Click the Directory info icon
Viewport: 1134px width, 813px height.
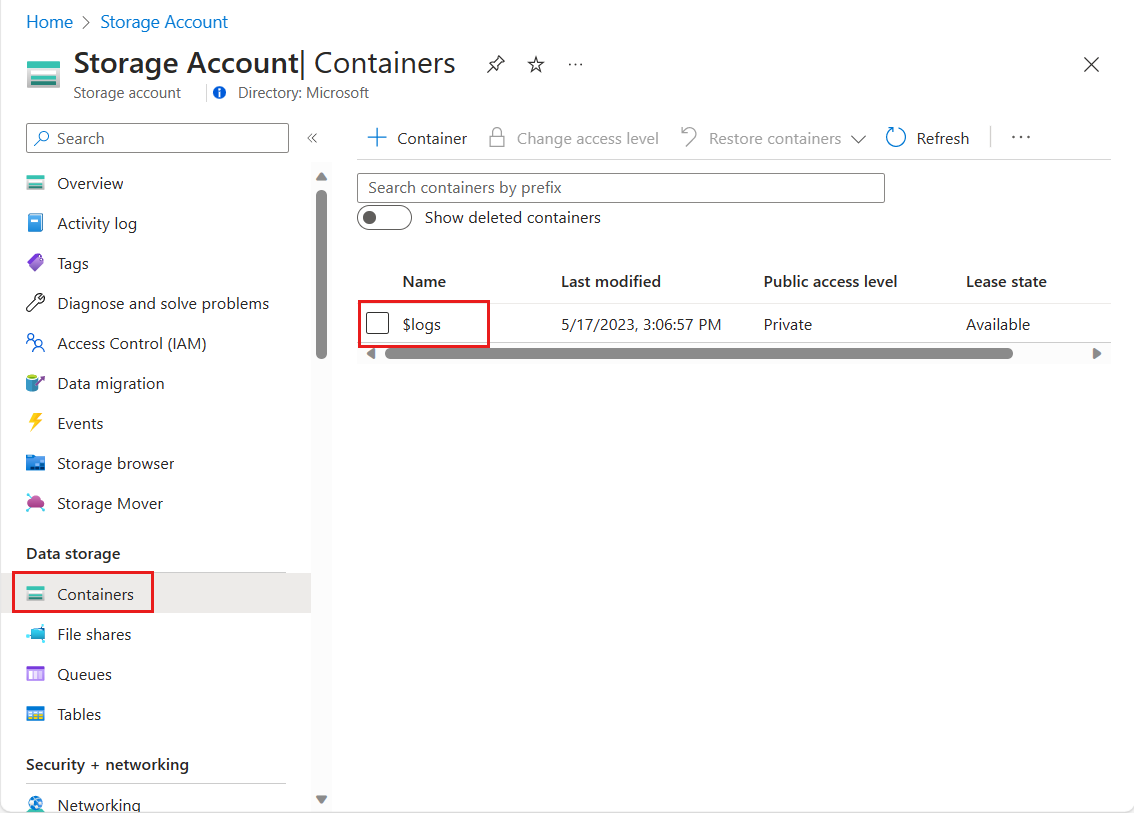pos(220,93)
